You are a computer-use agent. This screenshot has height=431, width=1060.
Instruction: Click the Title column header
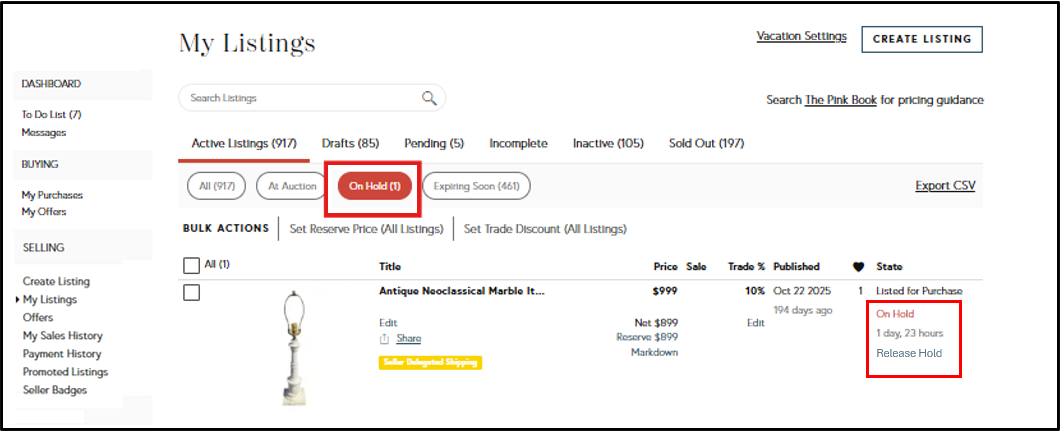tap(390, 267)
